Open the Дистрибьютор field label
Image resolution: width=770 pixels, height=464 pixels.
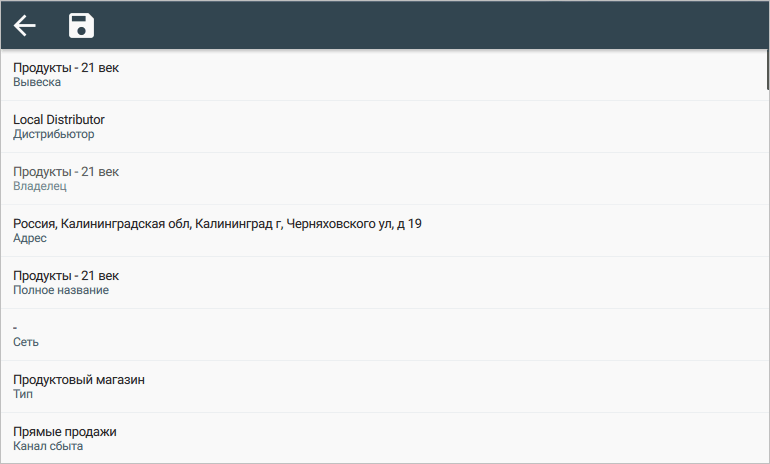coord(54,134)
